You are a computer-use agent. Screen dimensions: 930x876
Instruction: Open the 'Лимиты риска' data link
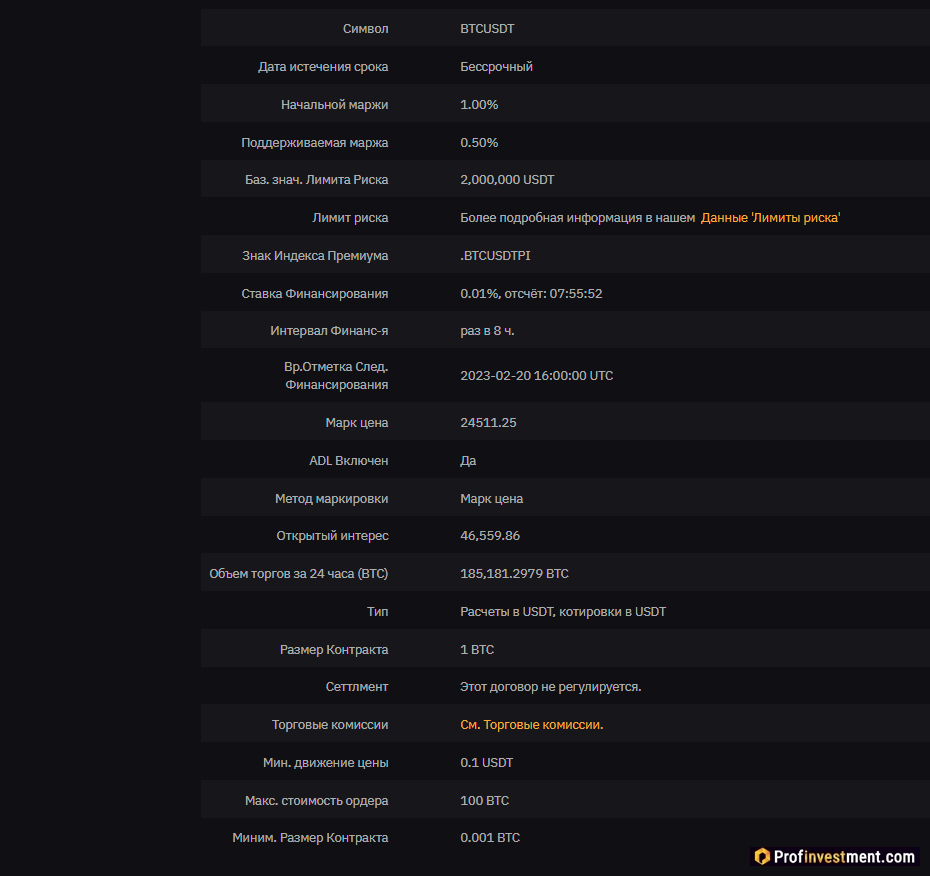click(770, 218)
